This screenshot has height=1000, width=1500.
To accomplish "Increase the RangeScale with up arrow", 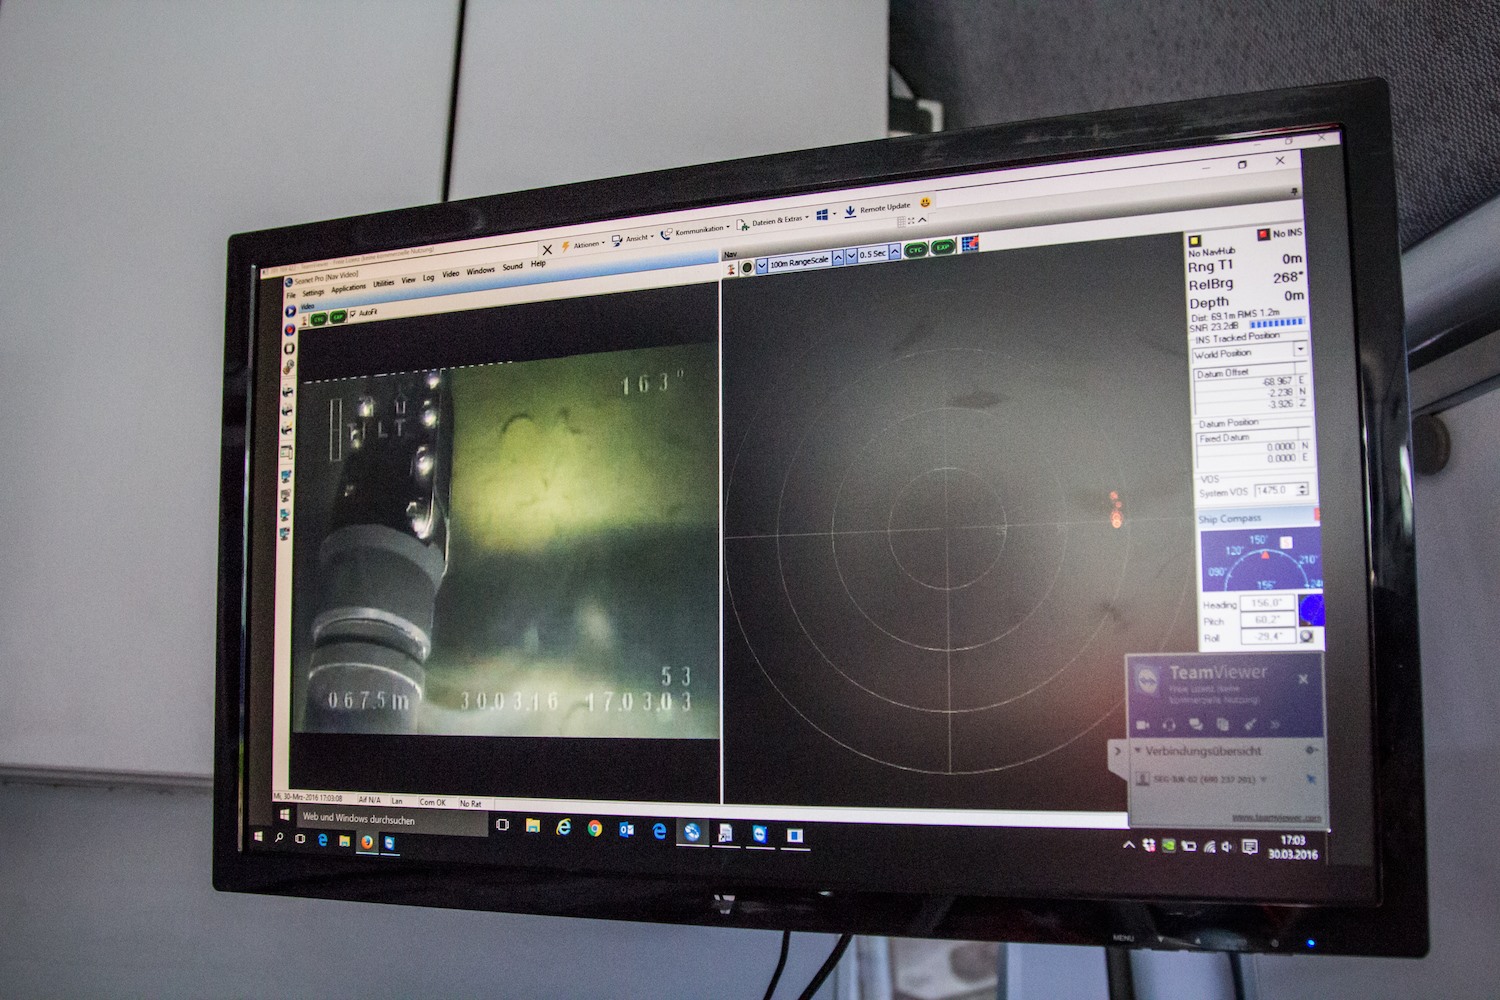I will pos(838,257).
